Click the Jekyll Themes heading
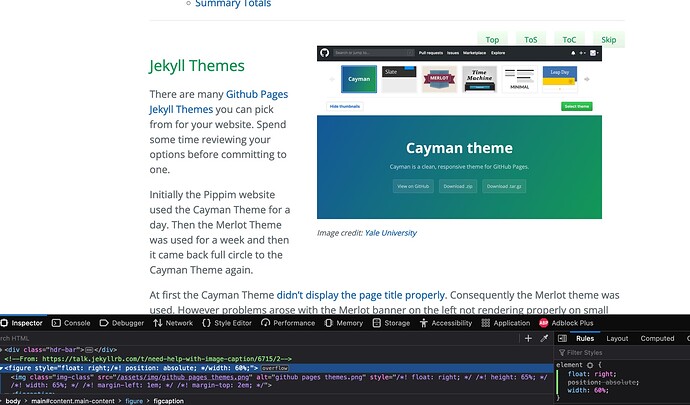690x405 pixels. [197, 66]
